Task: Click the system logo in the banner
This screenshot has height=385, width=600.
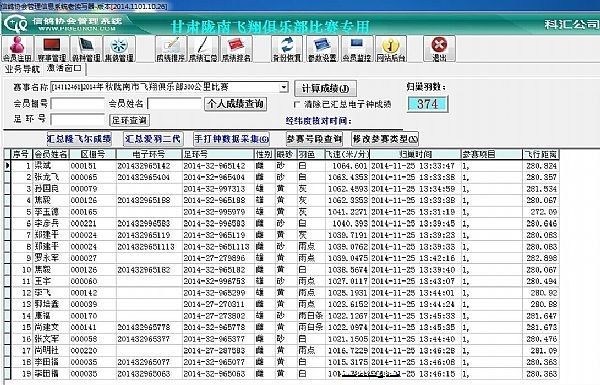Action: pyautogui.click(x=15, y=24)
